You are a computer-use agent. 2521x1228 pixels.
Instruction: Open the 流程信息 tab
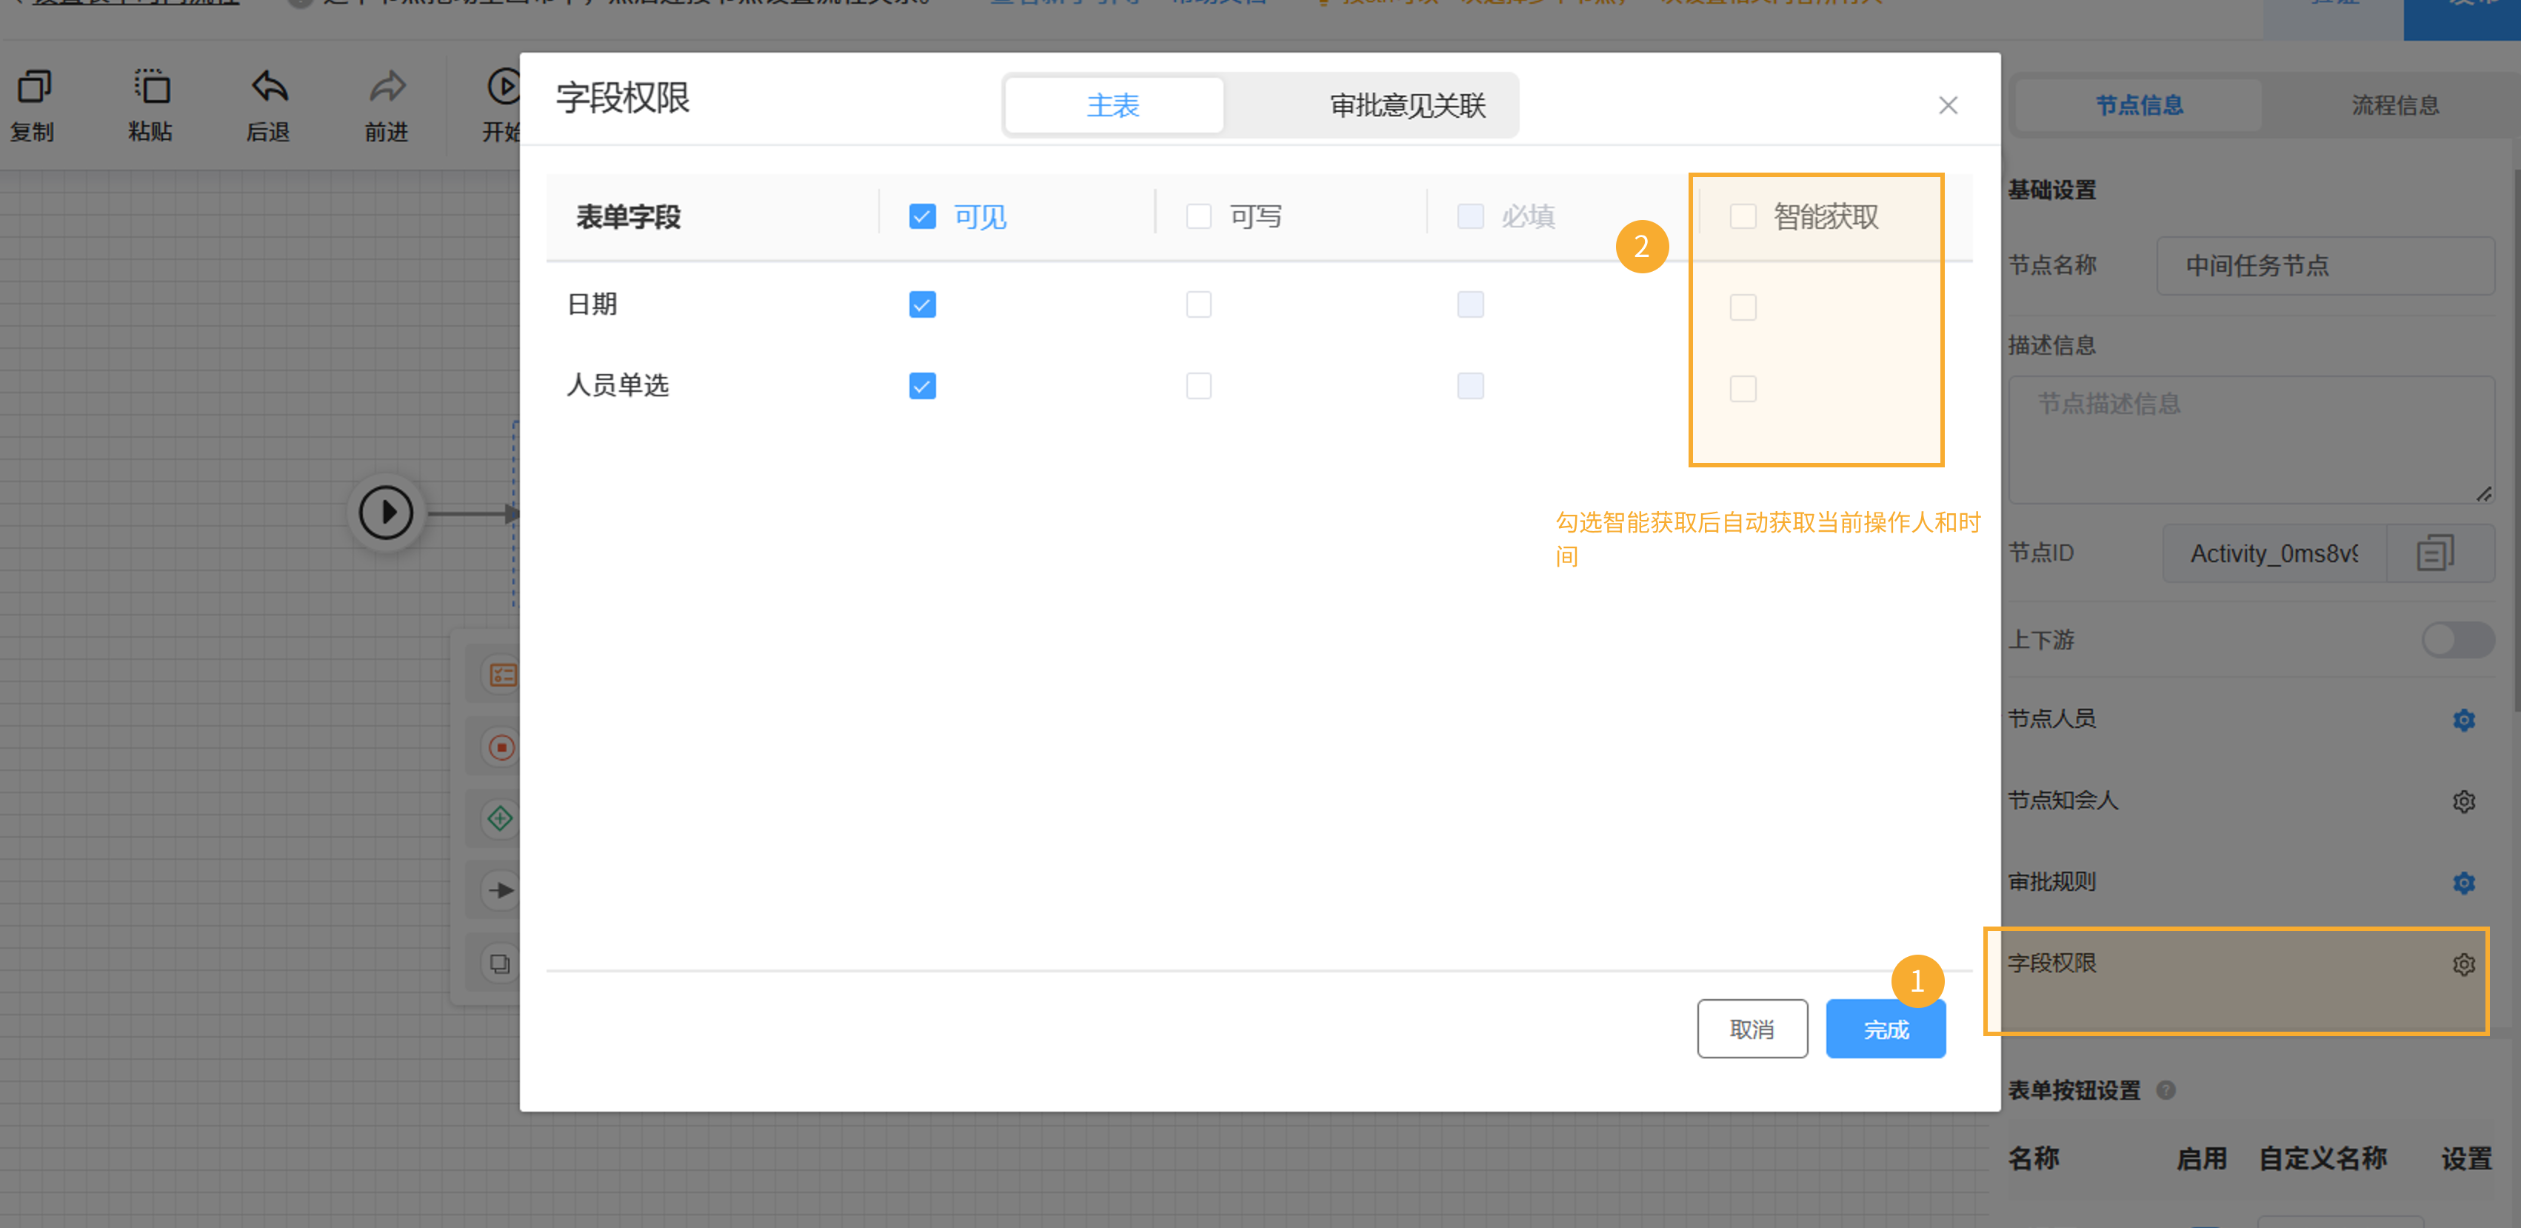click(x=2395, y=105)
